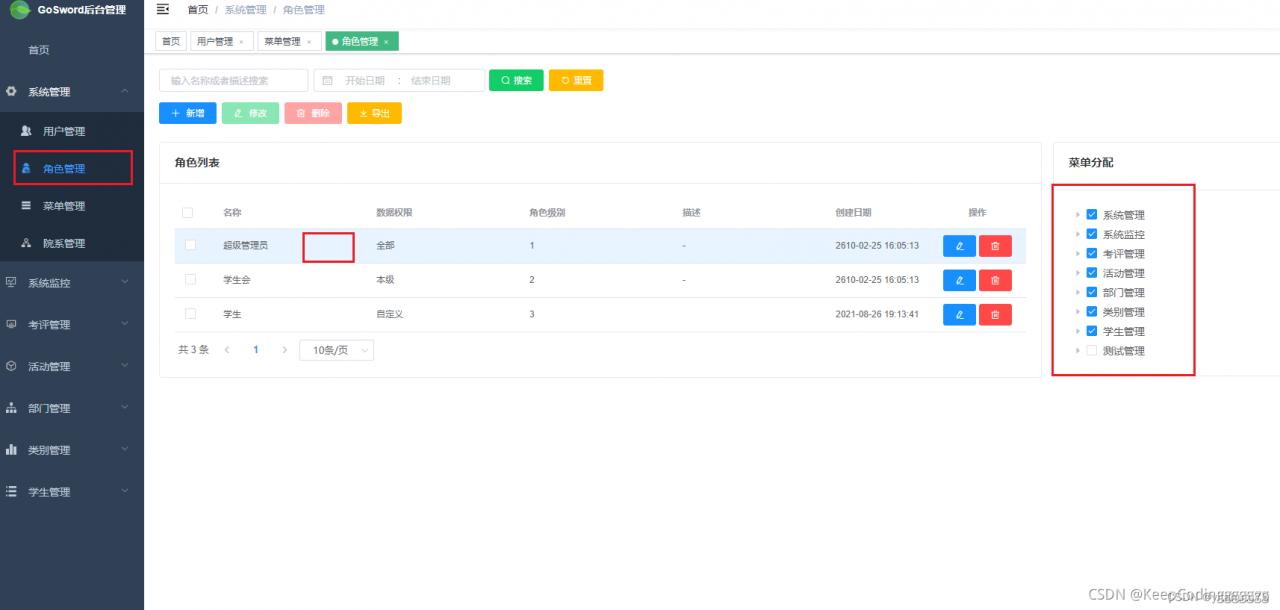This screenshot has height=610, width=1280.
Task: Check the 学生会 row checkbox
Action: coord(191,280)
